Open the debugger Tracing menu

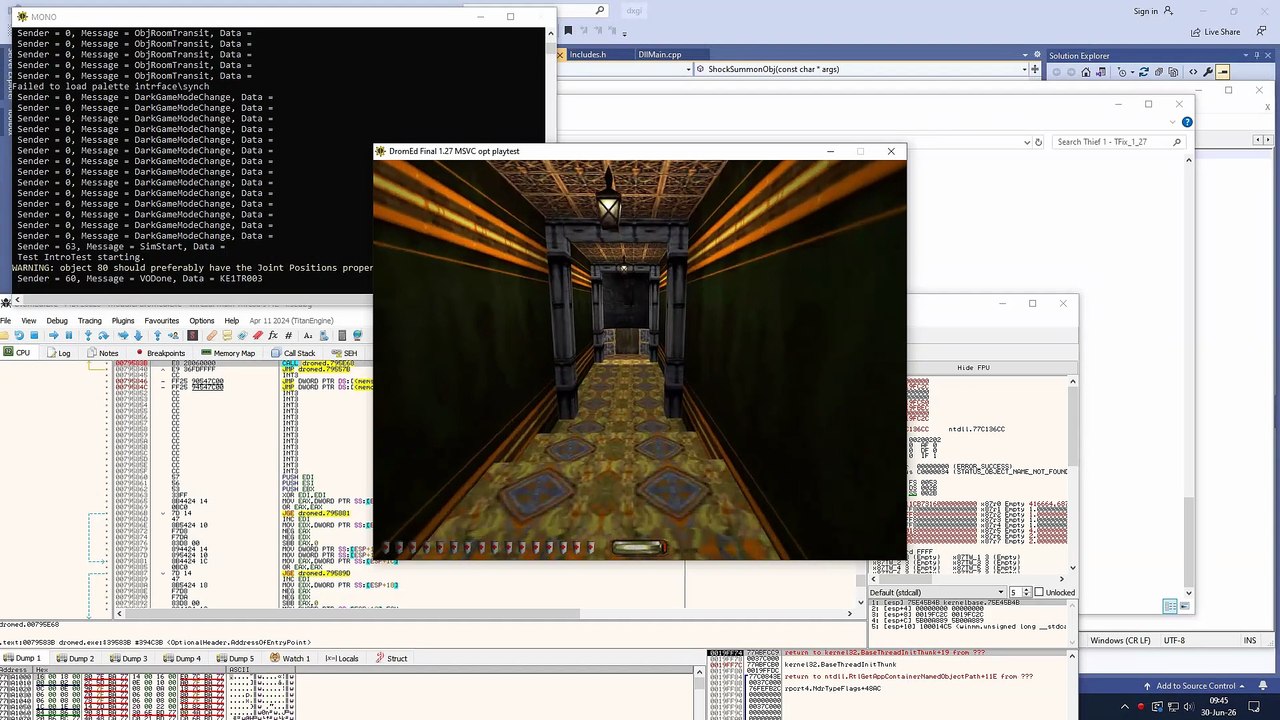pyautogui.click(x=89, y=321)
